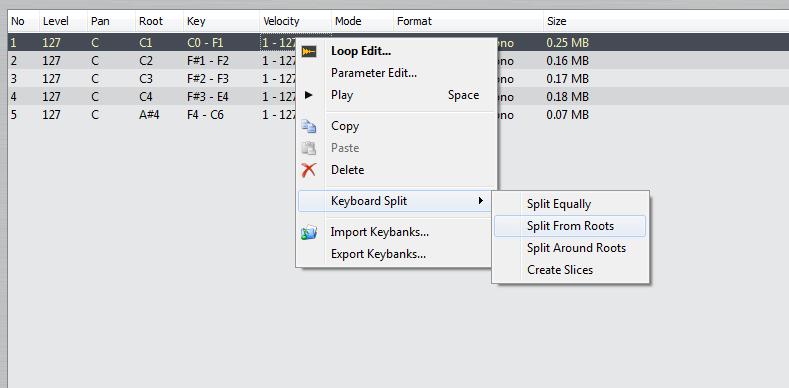Viewport: 789px width, 388px height.
Task: Click size value 0.16 MB
Action: pos(568,61)
